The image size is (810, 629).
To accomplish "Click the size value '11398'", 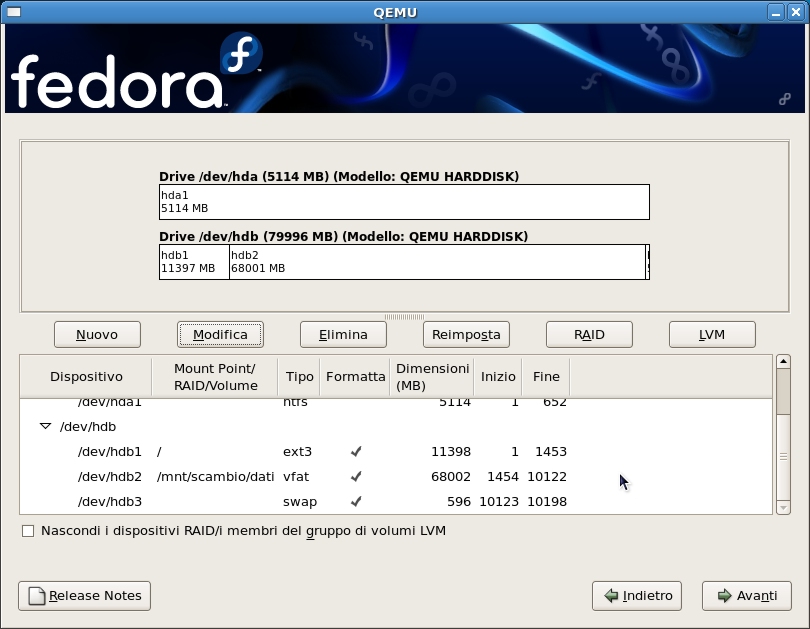I will click(451, 451).
